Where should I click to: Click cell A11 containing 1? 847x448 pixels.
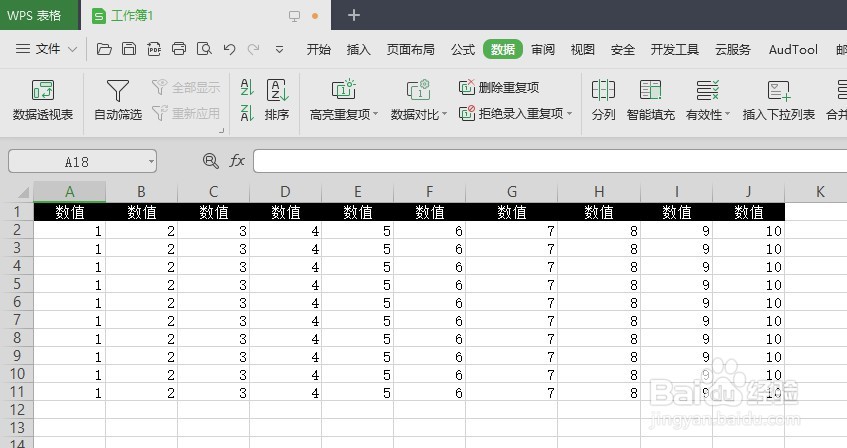(x=70, y=393)
